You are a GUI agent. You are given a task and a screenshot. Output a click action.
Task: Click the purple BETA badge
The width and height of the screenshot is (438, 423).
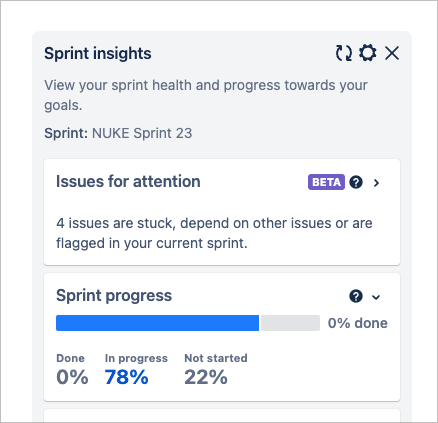coord(326,182)
